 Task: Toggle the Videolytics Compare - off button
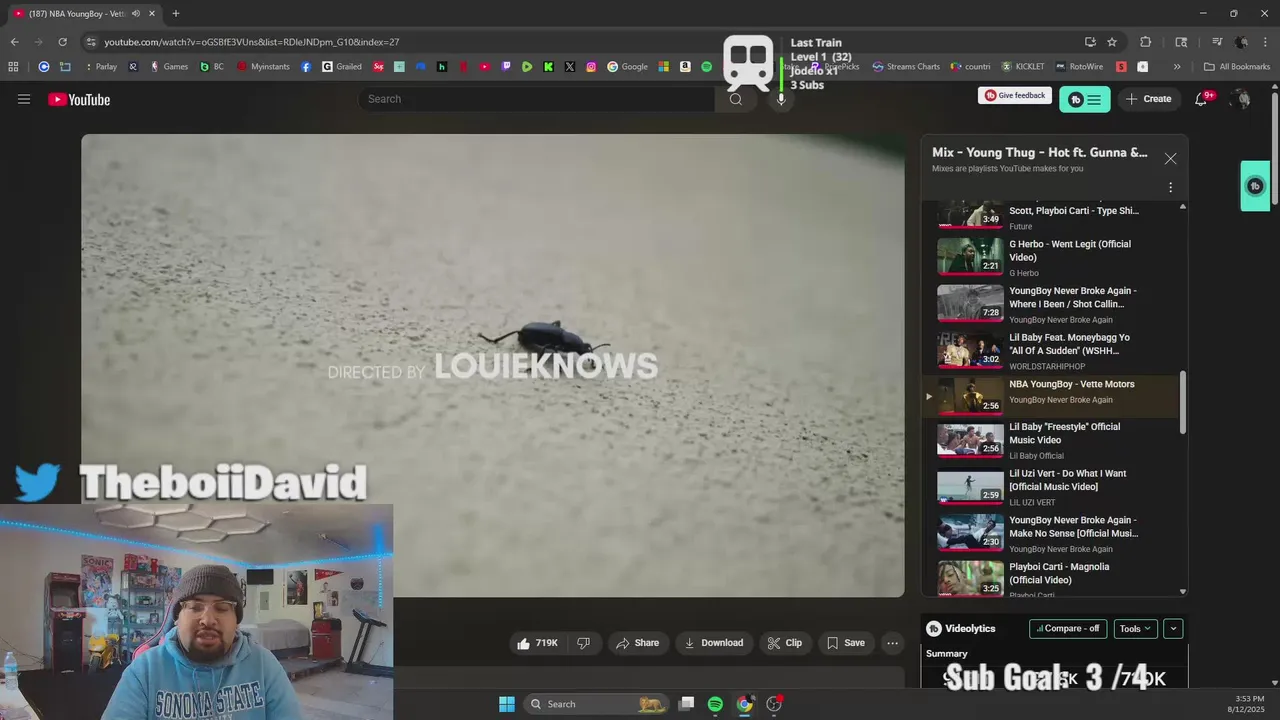pyautogui.click(x=1068, y=629)
